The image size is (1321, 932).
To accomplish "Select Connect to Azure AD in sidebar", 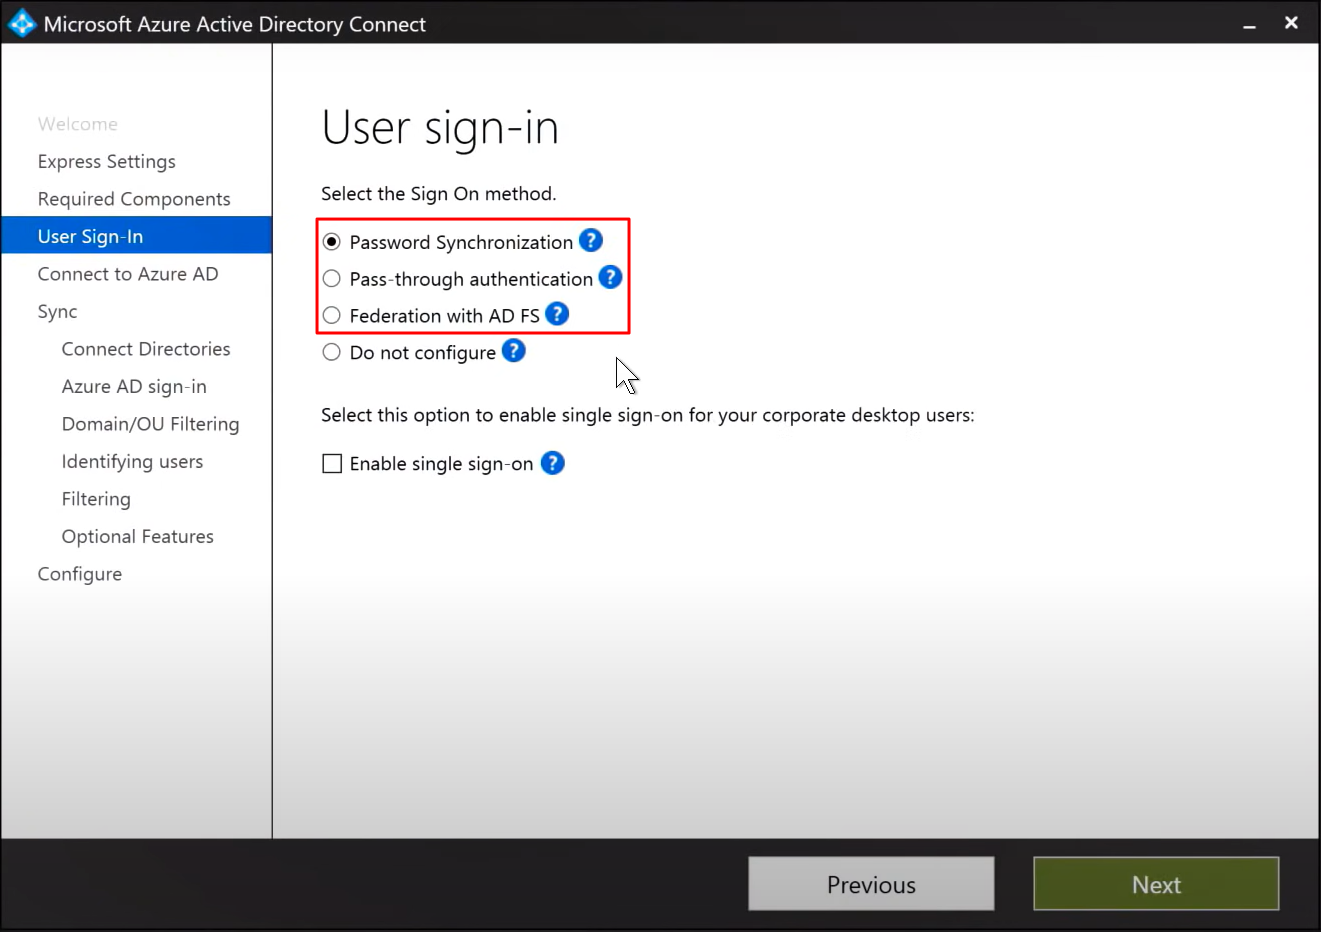I will click(127, 273).
